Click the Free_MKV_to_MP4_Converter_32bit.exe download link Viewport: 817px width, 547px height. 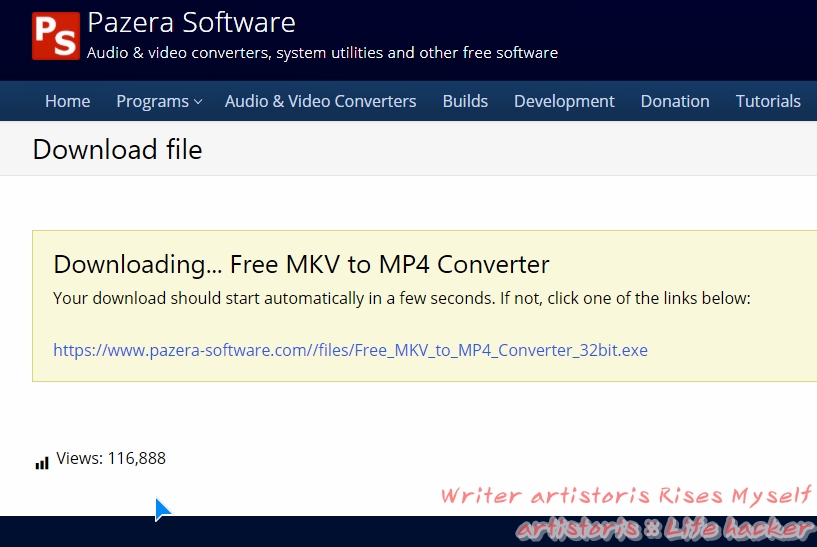(350, 350)
